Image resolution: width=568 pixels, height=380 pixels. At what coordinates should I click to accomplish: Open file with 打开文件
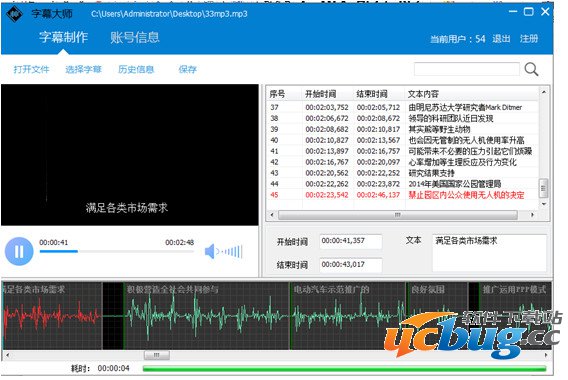31,69
